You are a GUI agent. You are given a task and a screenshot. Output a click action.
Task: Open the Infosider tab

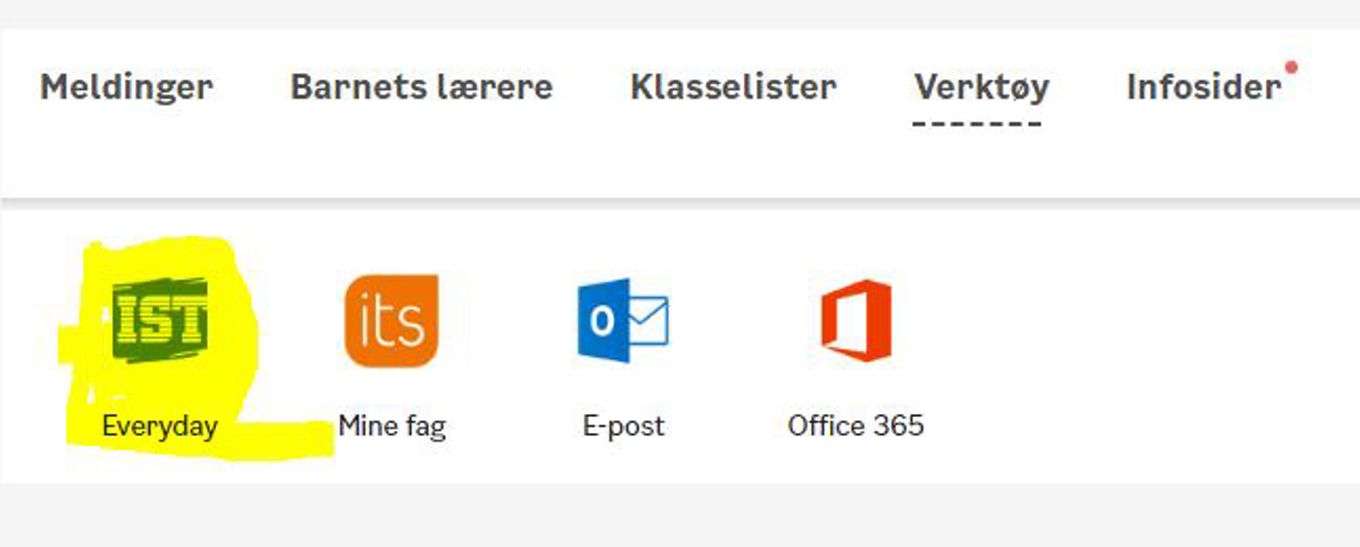point(1203,87)
